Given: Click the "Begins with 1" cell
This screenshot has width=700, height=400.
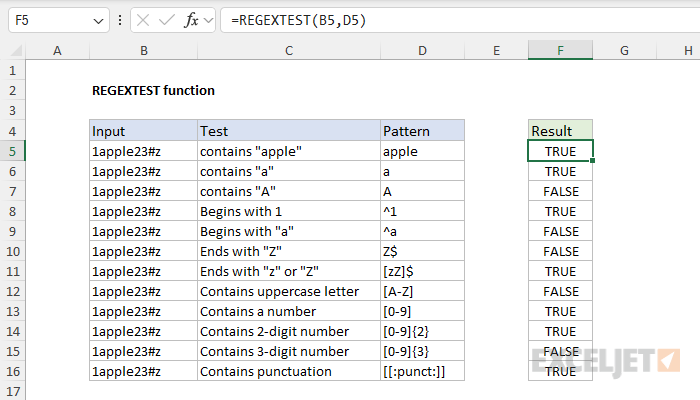Looking at the screenshot, I should click(289, 211).
